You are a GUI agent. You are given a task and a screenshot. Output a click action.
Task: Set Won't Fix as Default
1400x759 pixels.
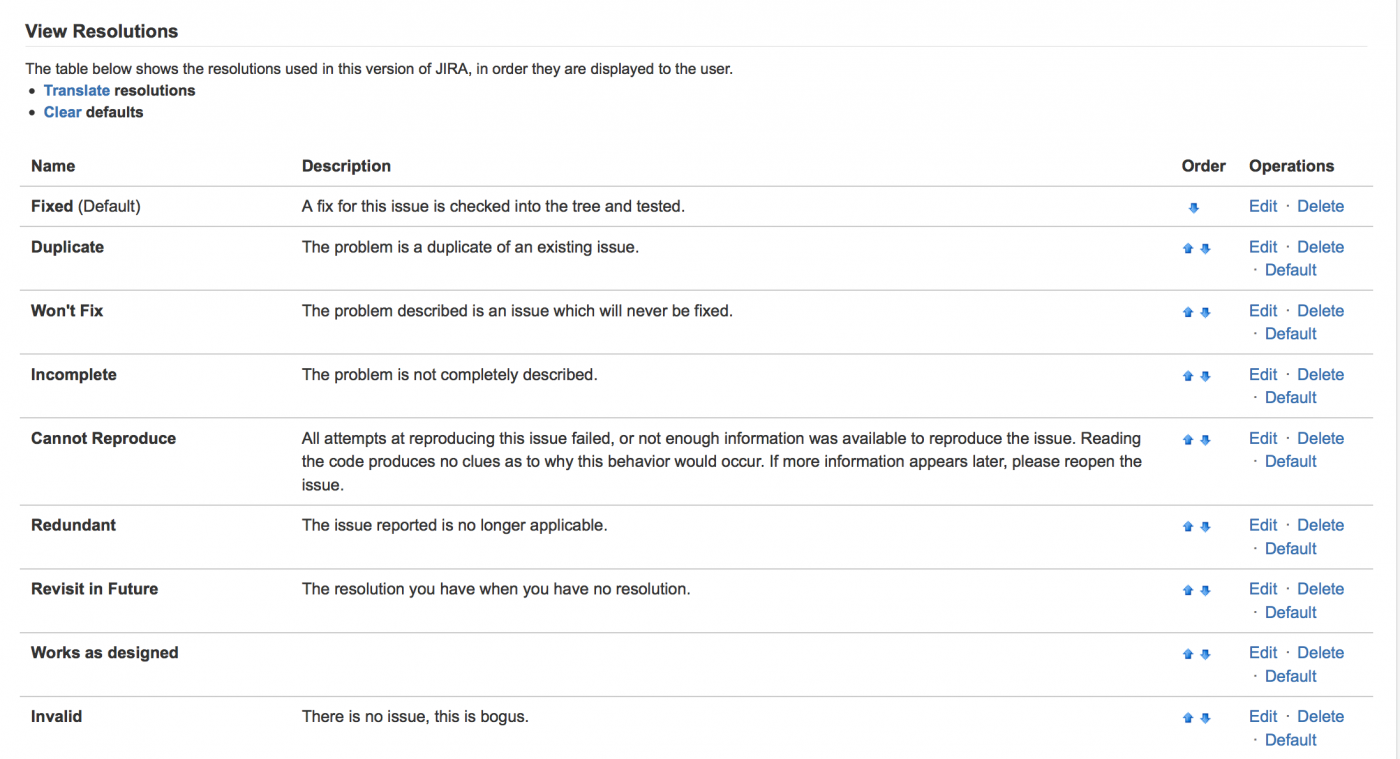[1290, 333]
